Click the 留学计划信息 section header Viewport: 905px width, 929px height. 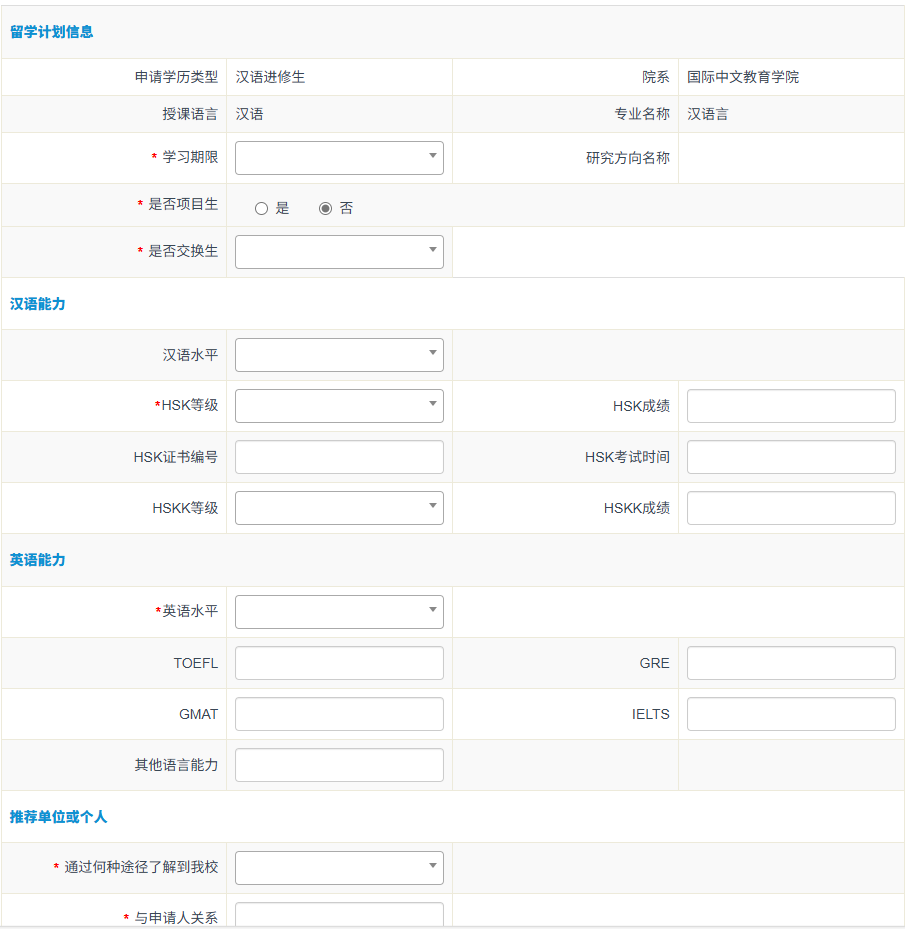pos(52,32)
